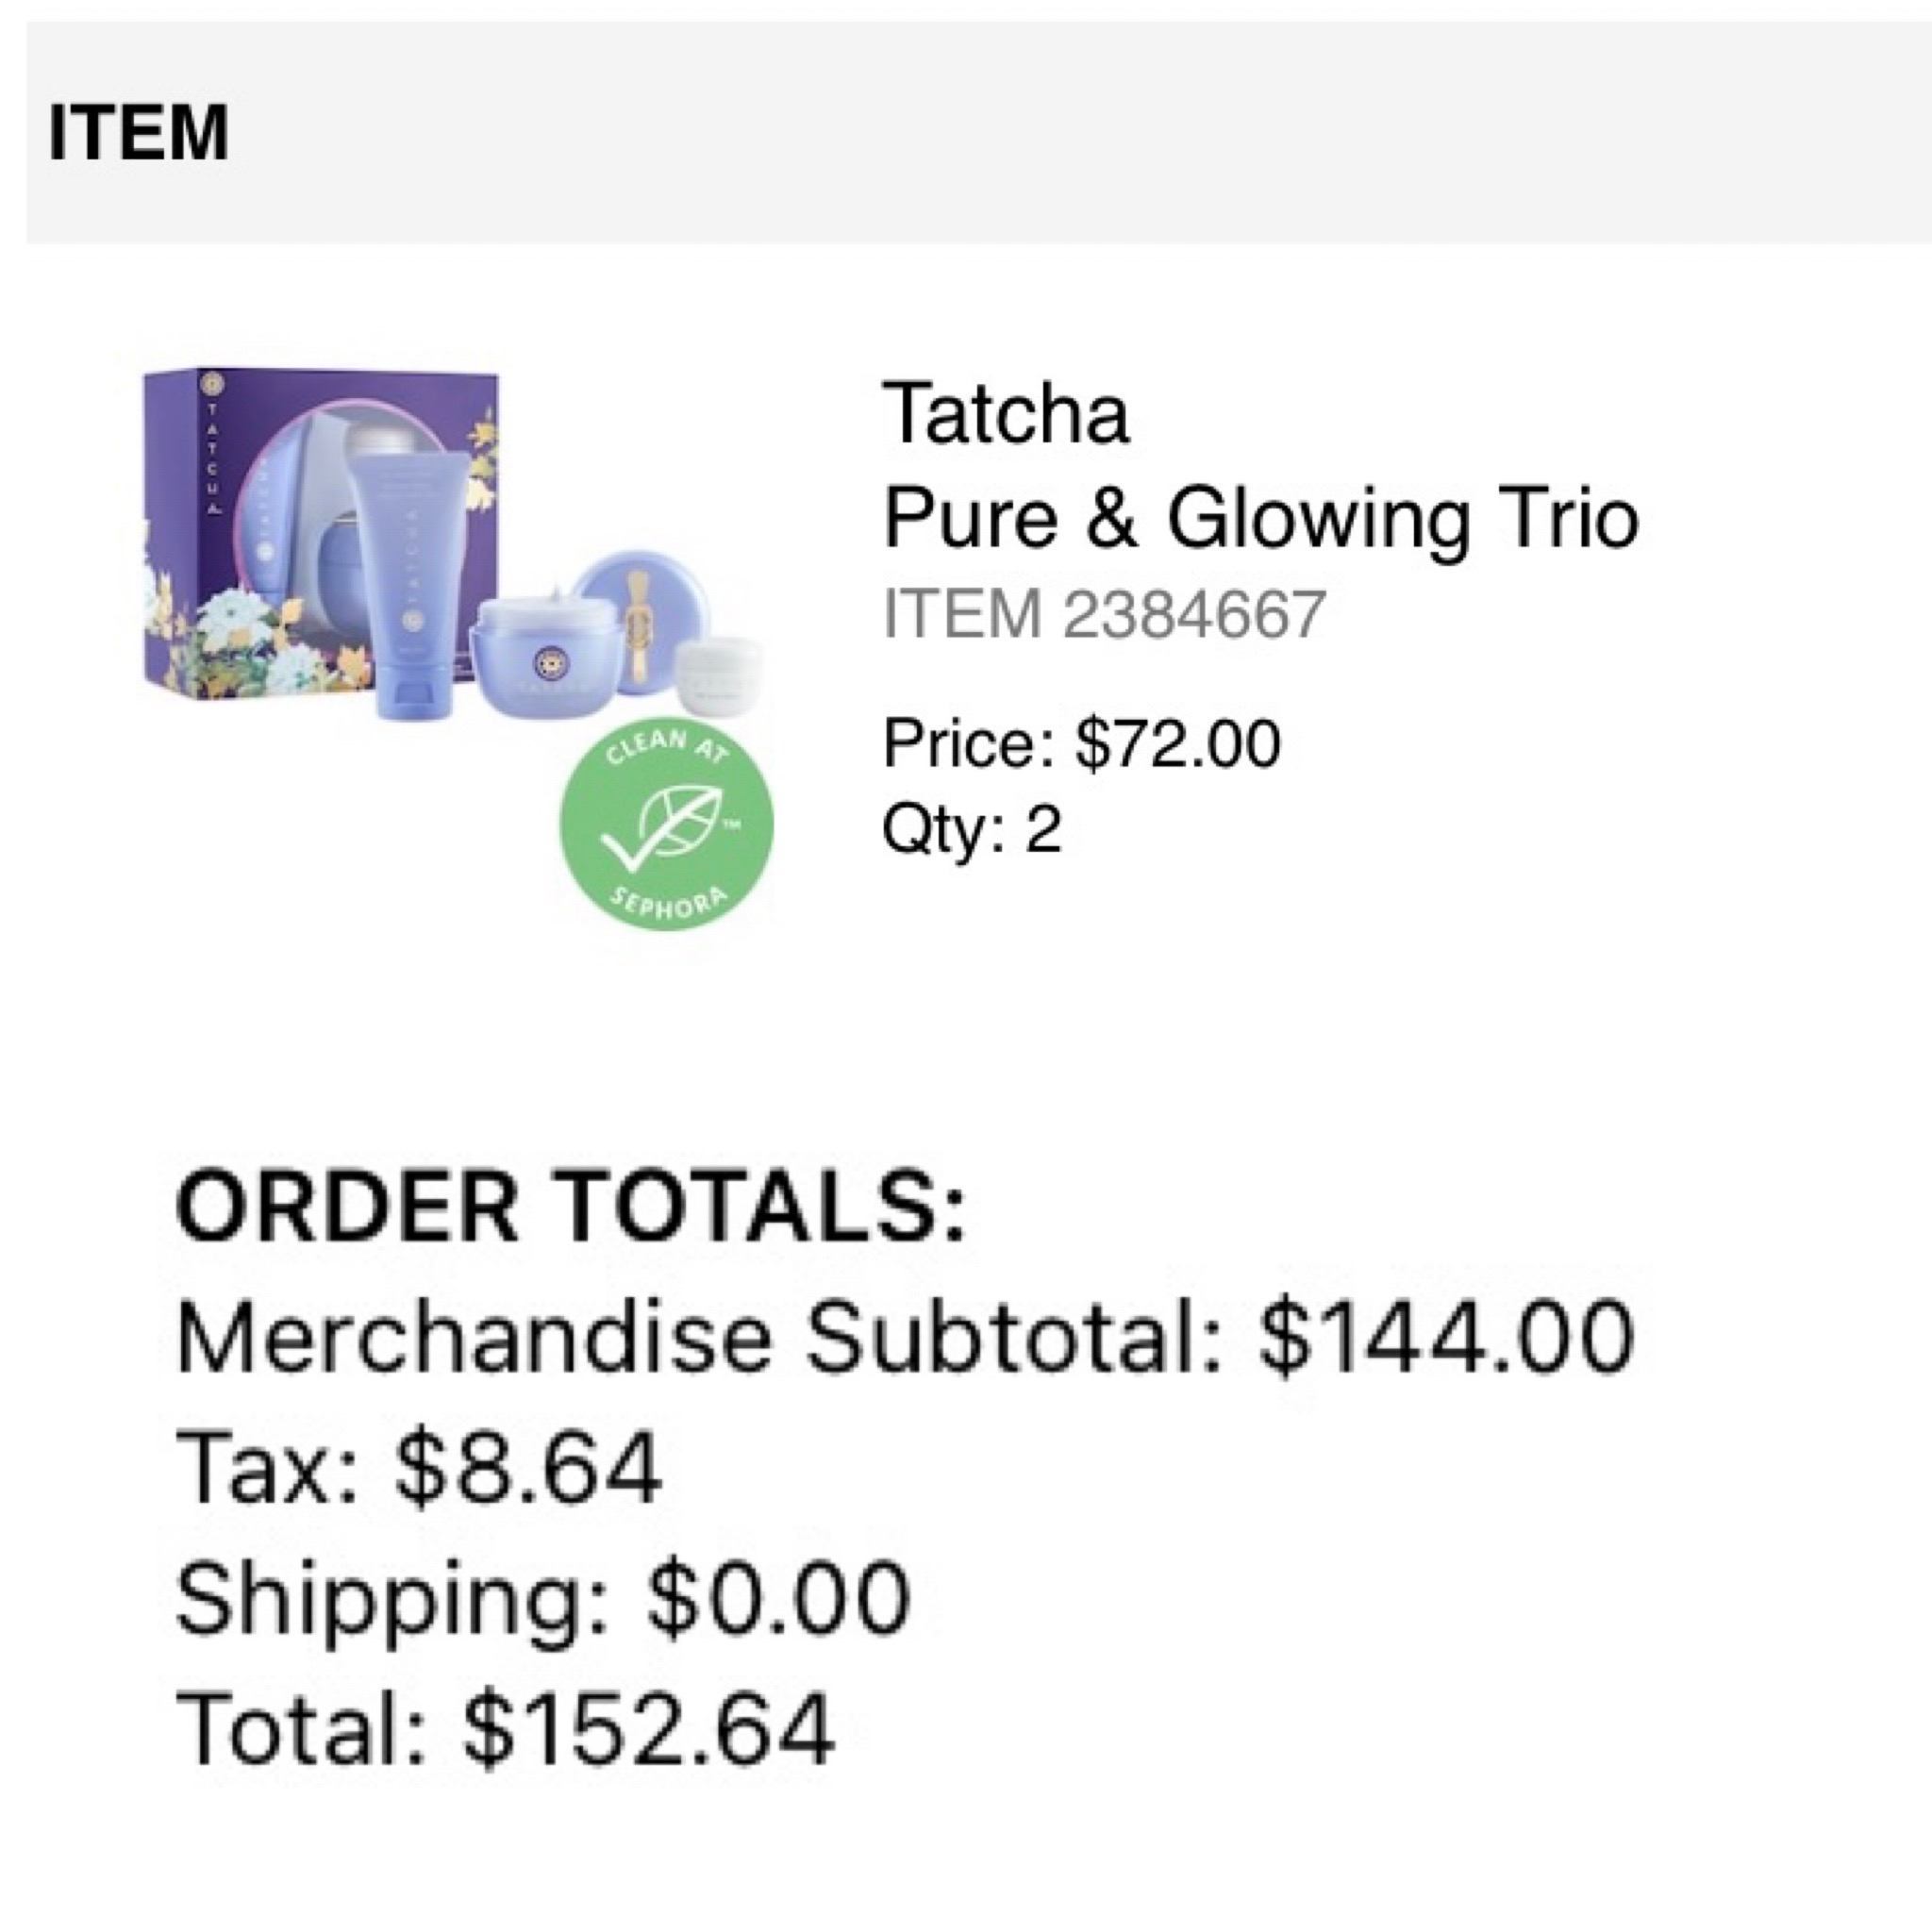This screenshot has height=1932, width=1932.
Task: Click the Price: $72.00 line
Action: point(1081,743)
